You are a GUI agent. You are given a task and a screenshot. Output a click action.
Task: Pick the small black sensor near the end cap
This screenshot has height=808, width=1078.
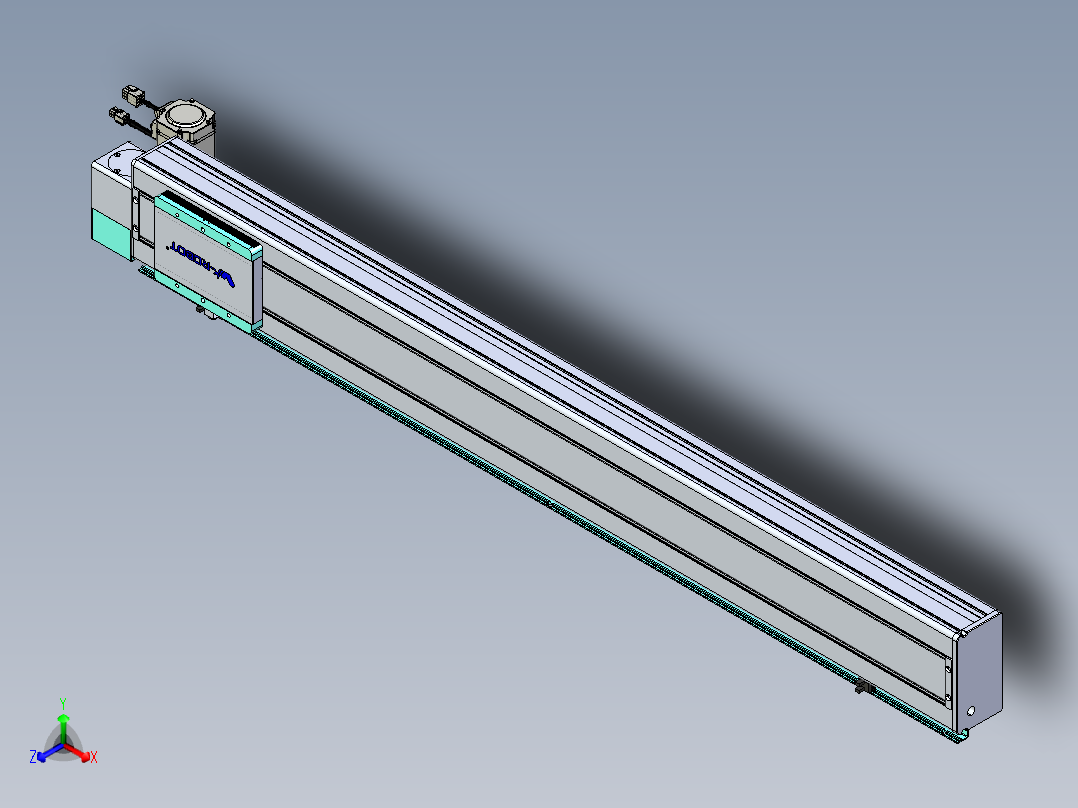coord(864,686)
